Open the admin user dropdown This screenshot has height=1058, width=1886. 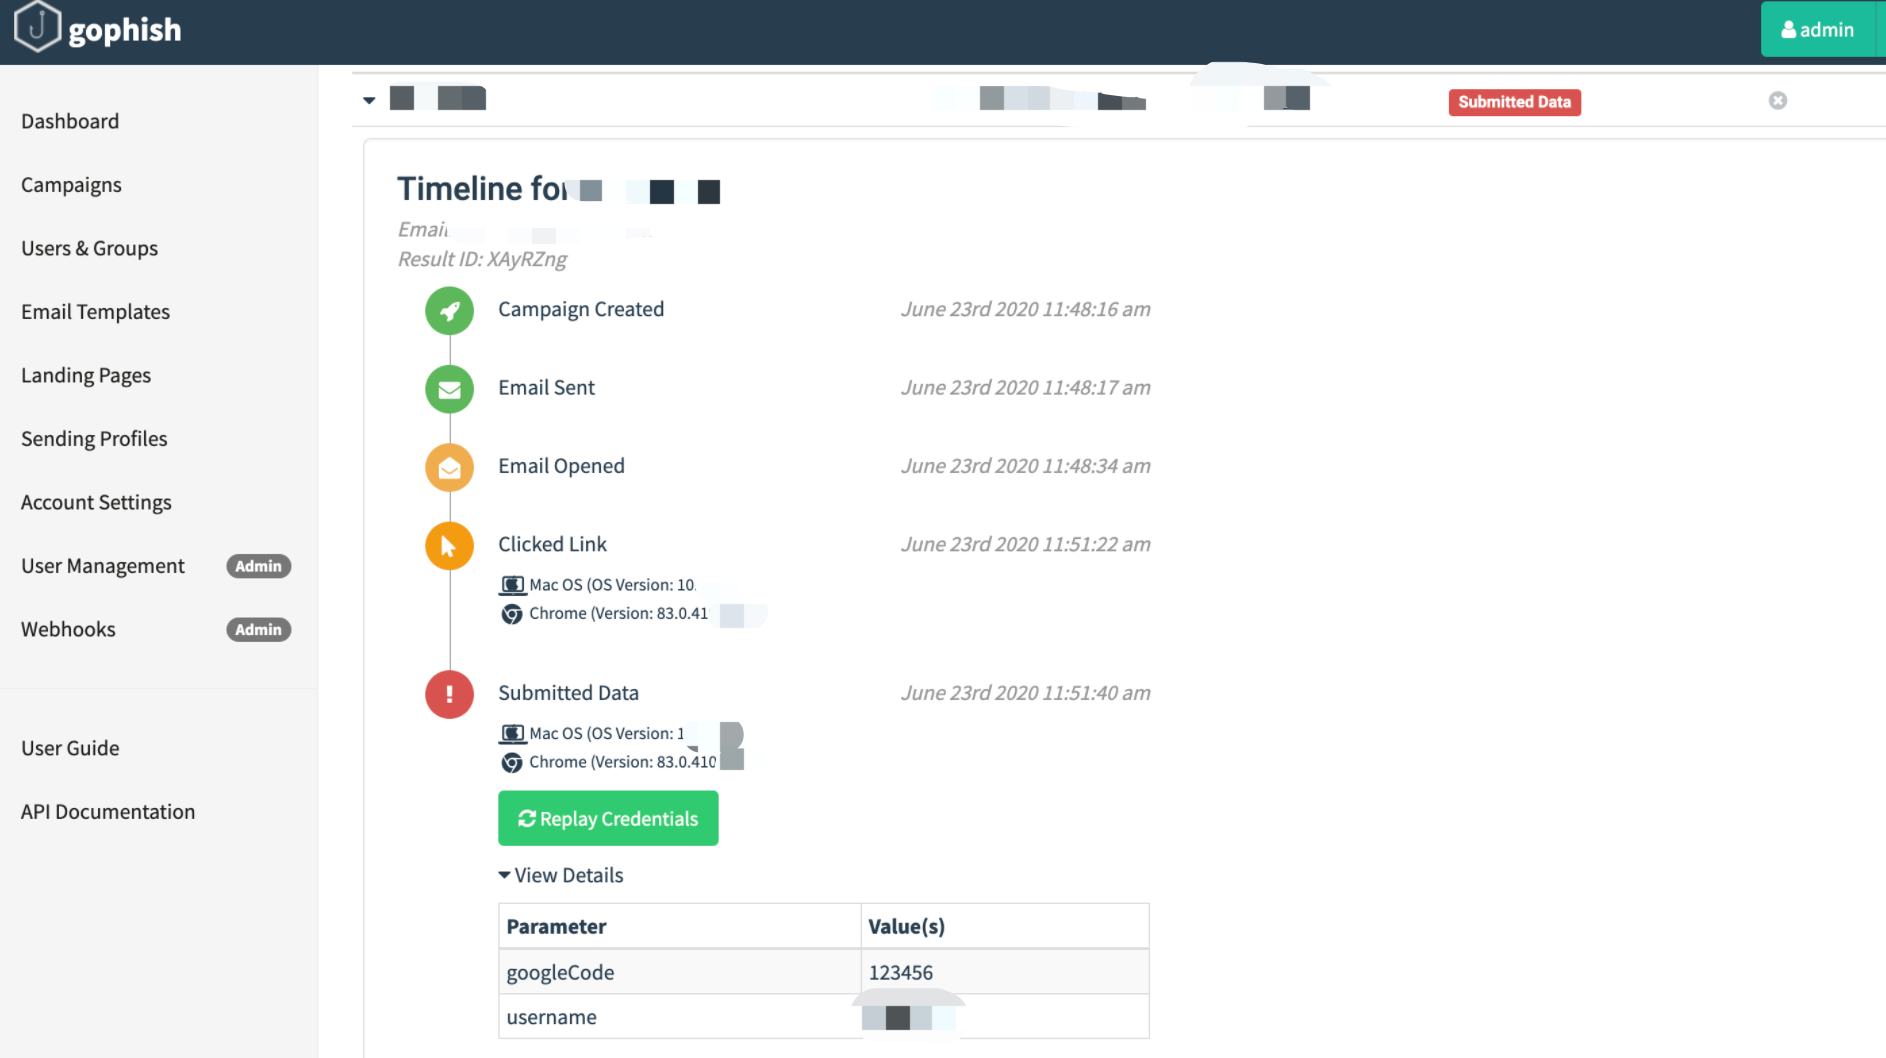pyautogui.click(x=1817, y=30)
